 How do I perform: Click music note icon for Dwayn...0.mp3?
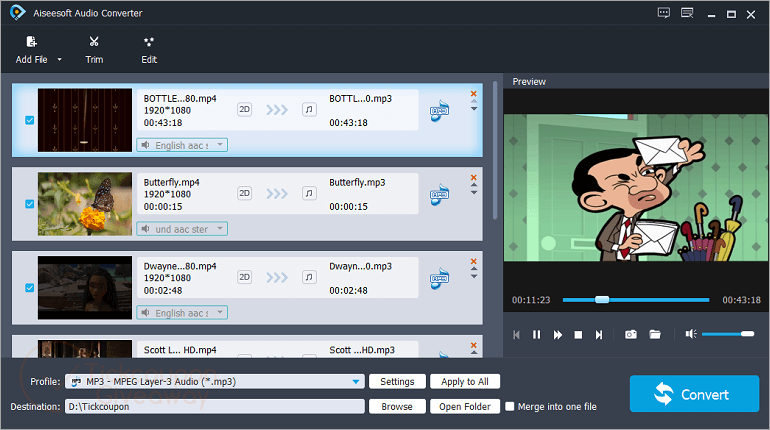(x=309, y=277)
